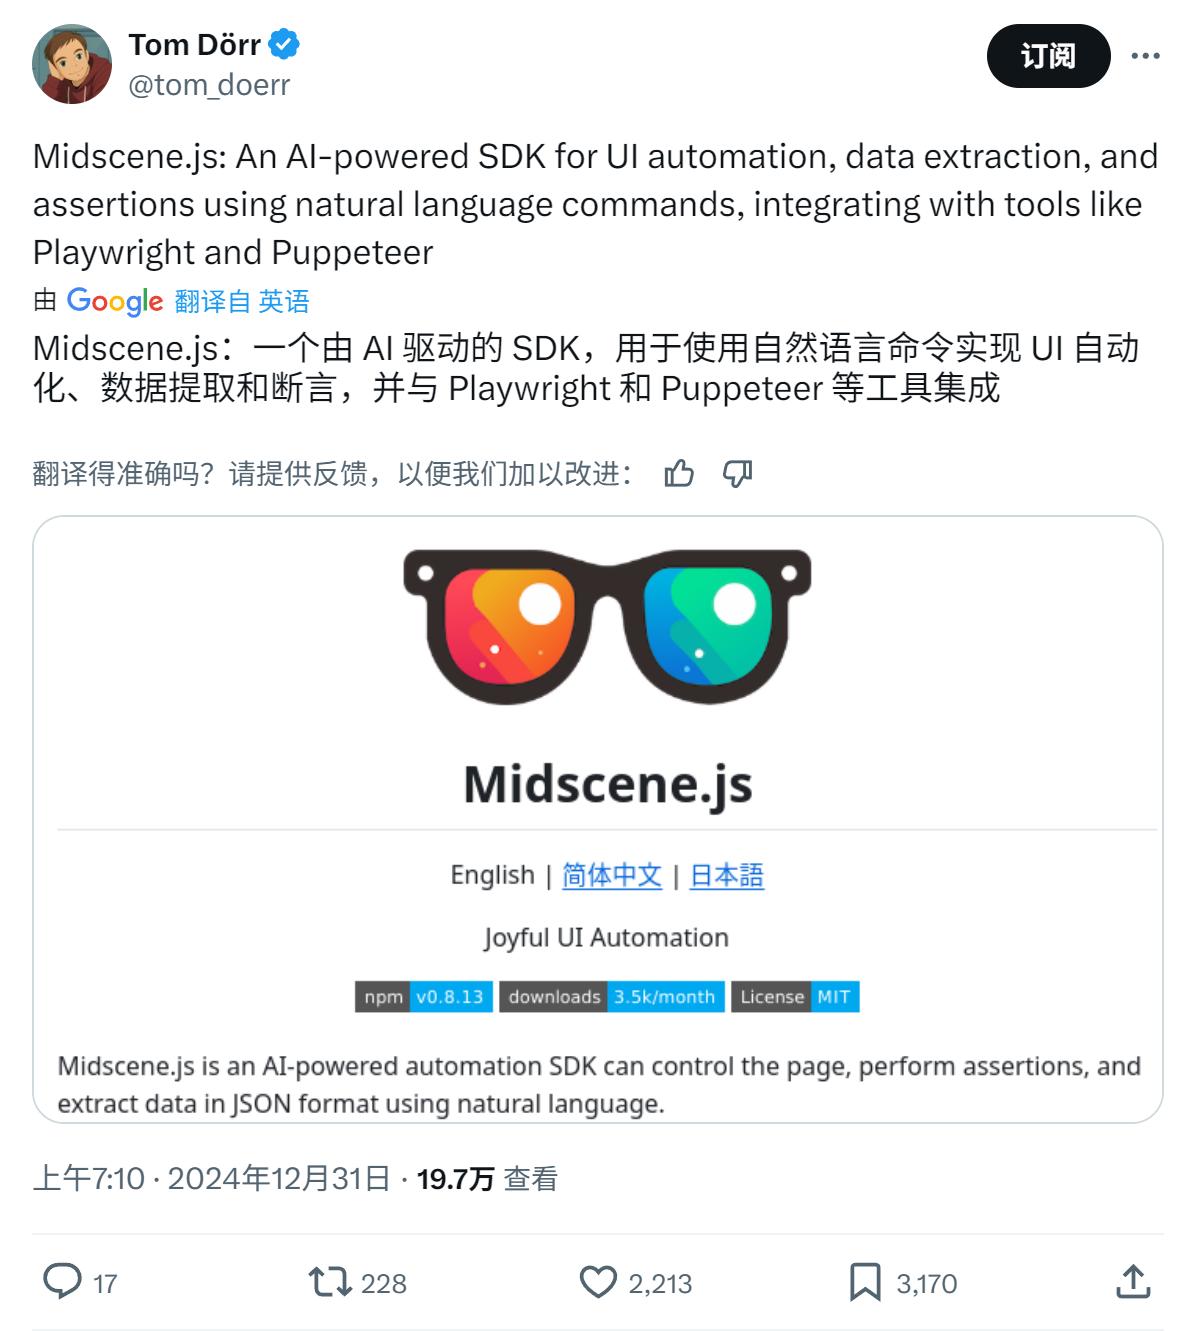This screenshot has height=1331, width=1196.
Task: Click 翻译自 英语 translation source link
Action: tap(242, 301)
